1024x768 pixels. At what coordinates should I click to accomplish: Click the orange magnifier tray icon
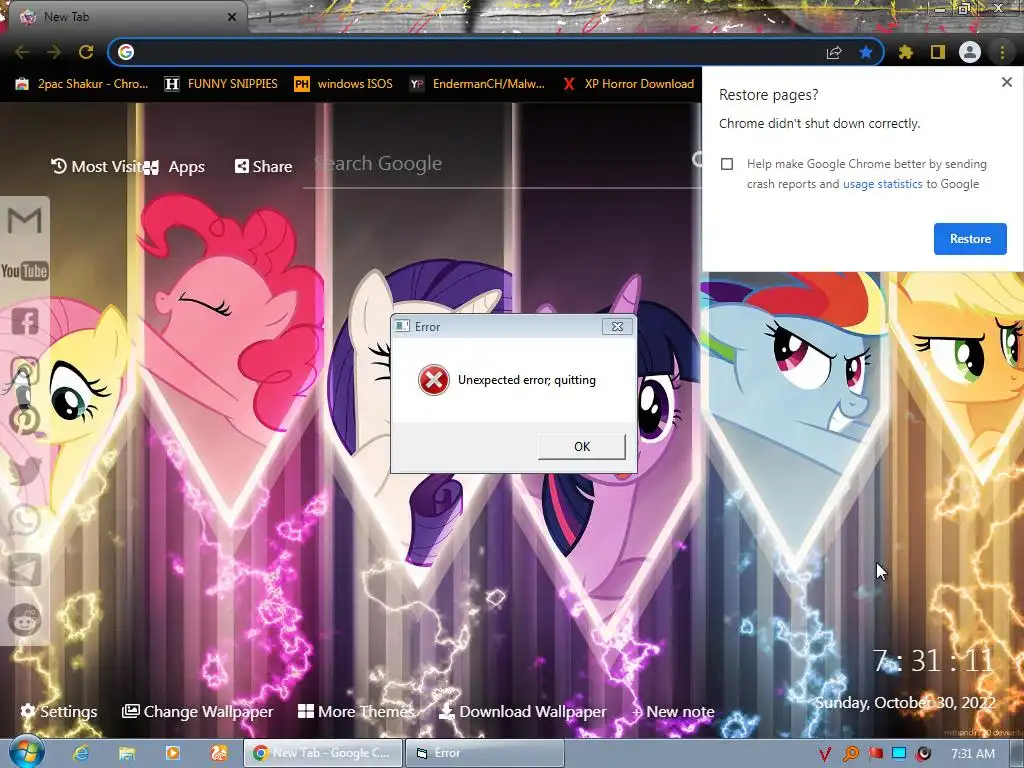pyautogui.click(x=850, y=754)
